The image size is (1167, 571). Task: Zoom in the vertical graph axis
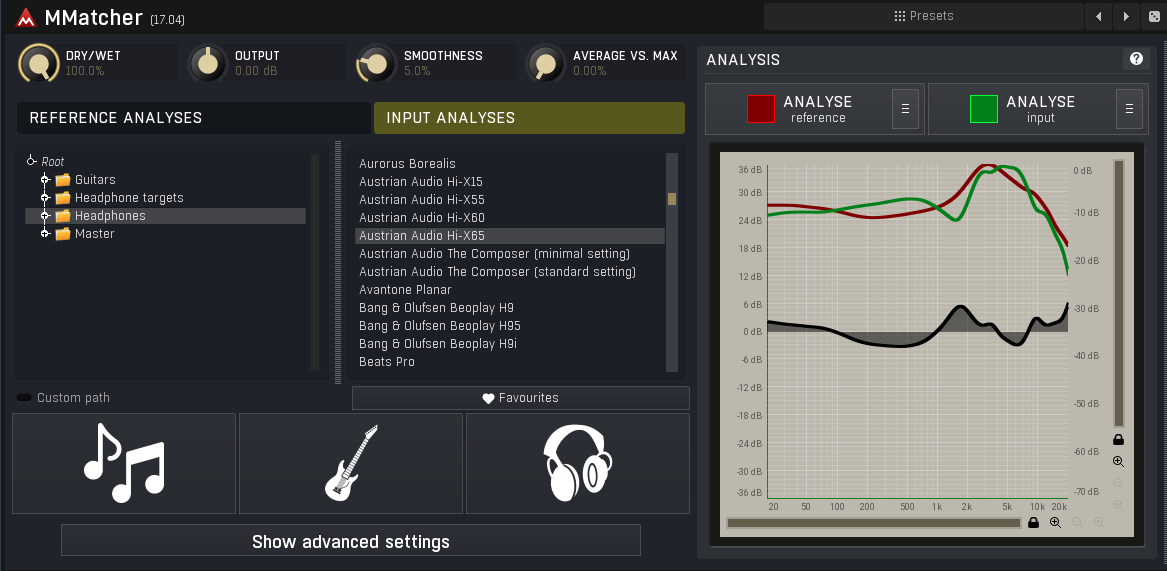coord(1118,462)
